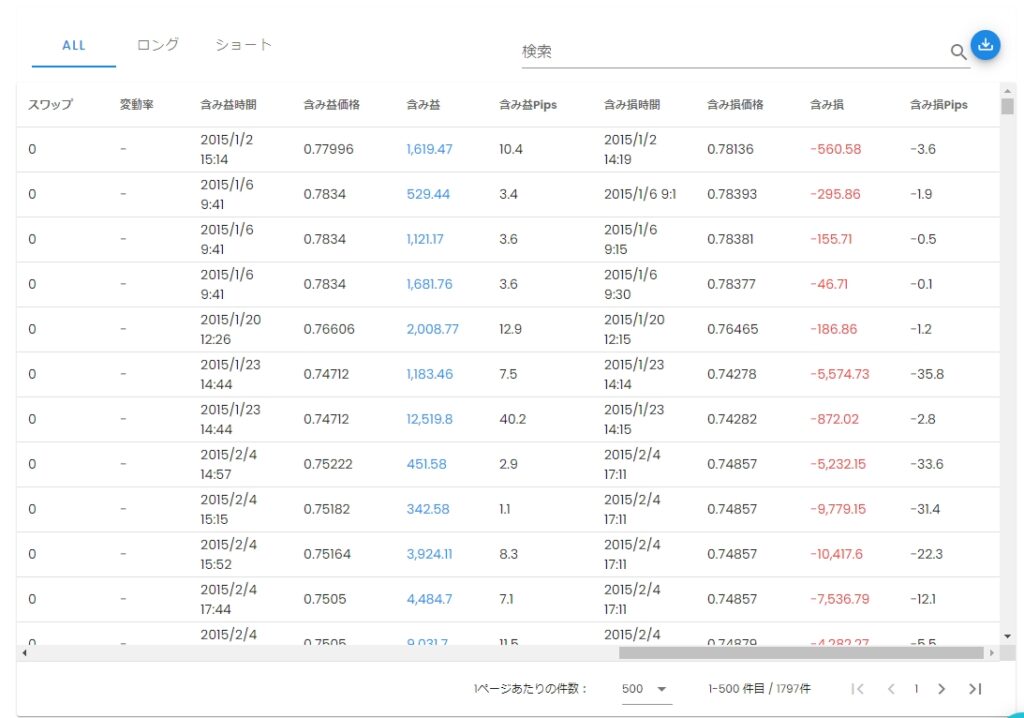The height and width of the screenshot is (718, 1024).
Task: Click price cell 0.75222
Action: [x=328, y=465]
